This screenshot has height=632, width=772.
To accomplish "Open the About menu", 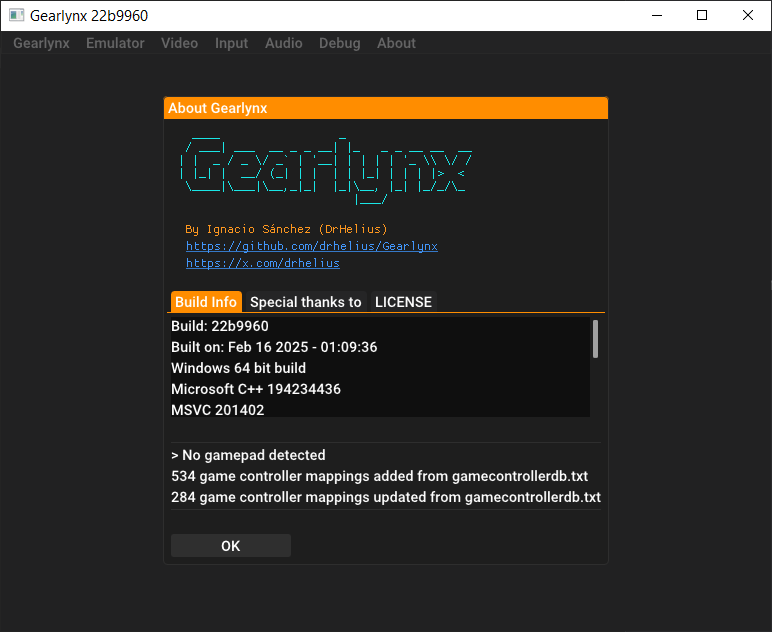I will pos(396,43).
